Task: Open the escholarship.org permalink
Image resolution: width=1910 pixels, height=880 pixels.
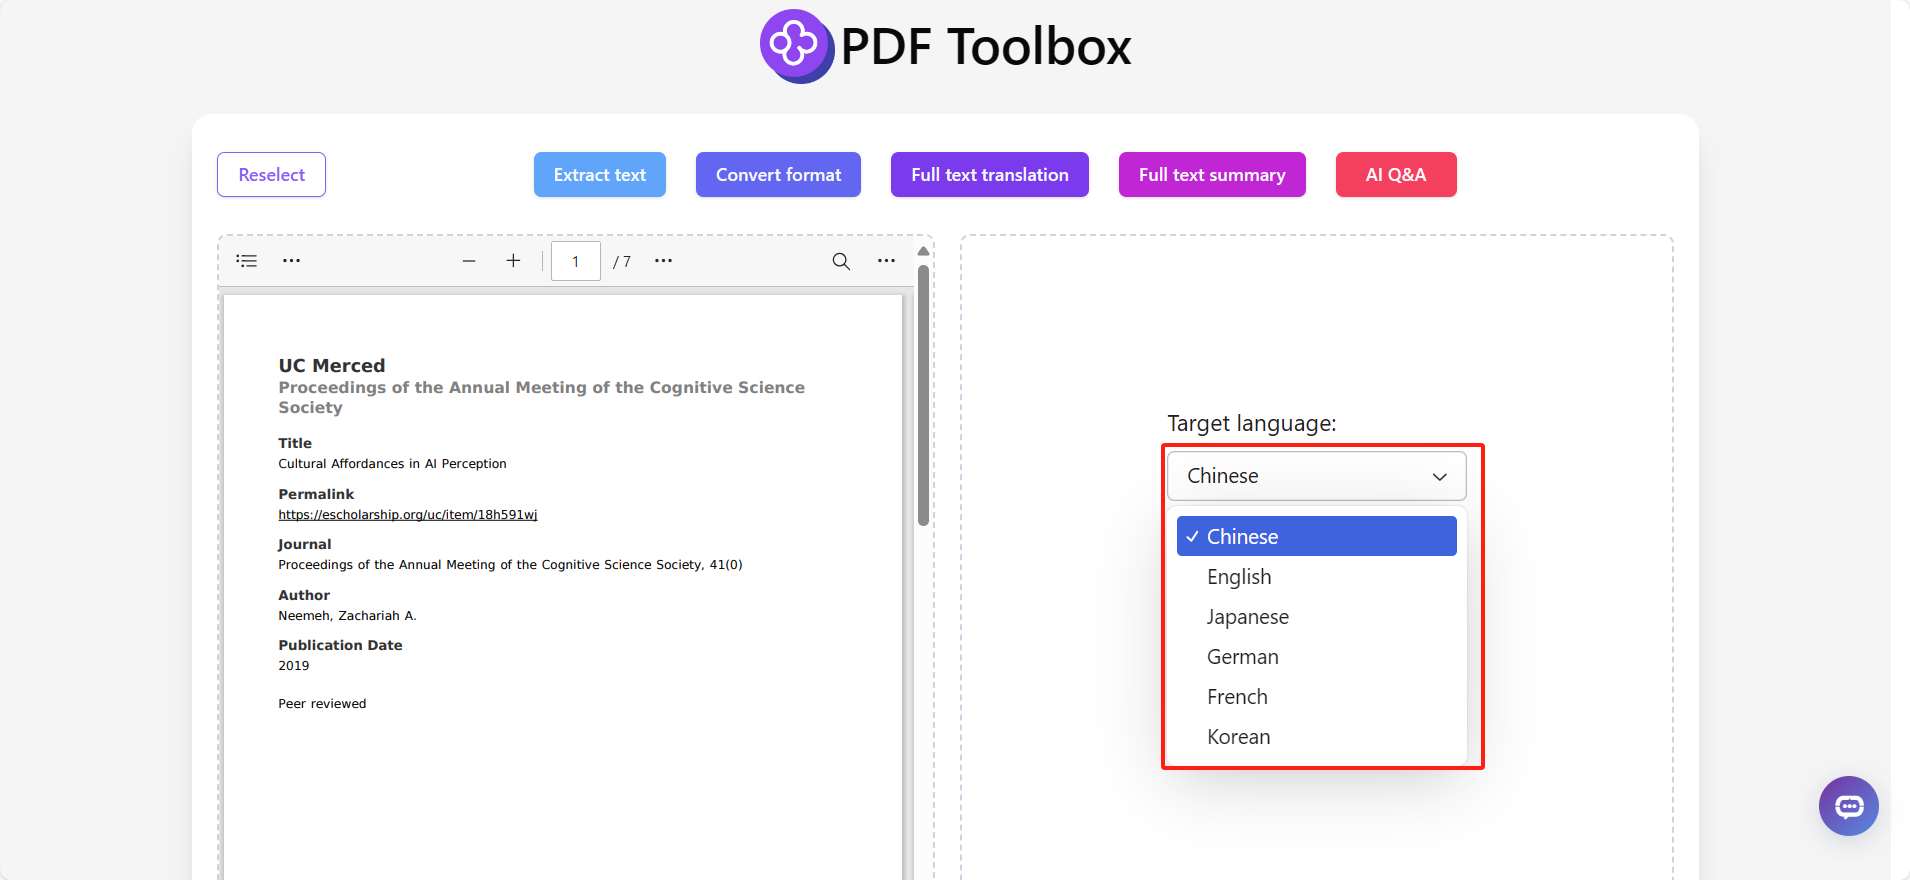Action: tap(408, 515)
